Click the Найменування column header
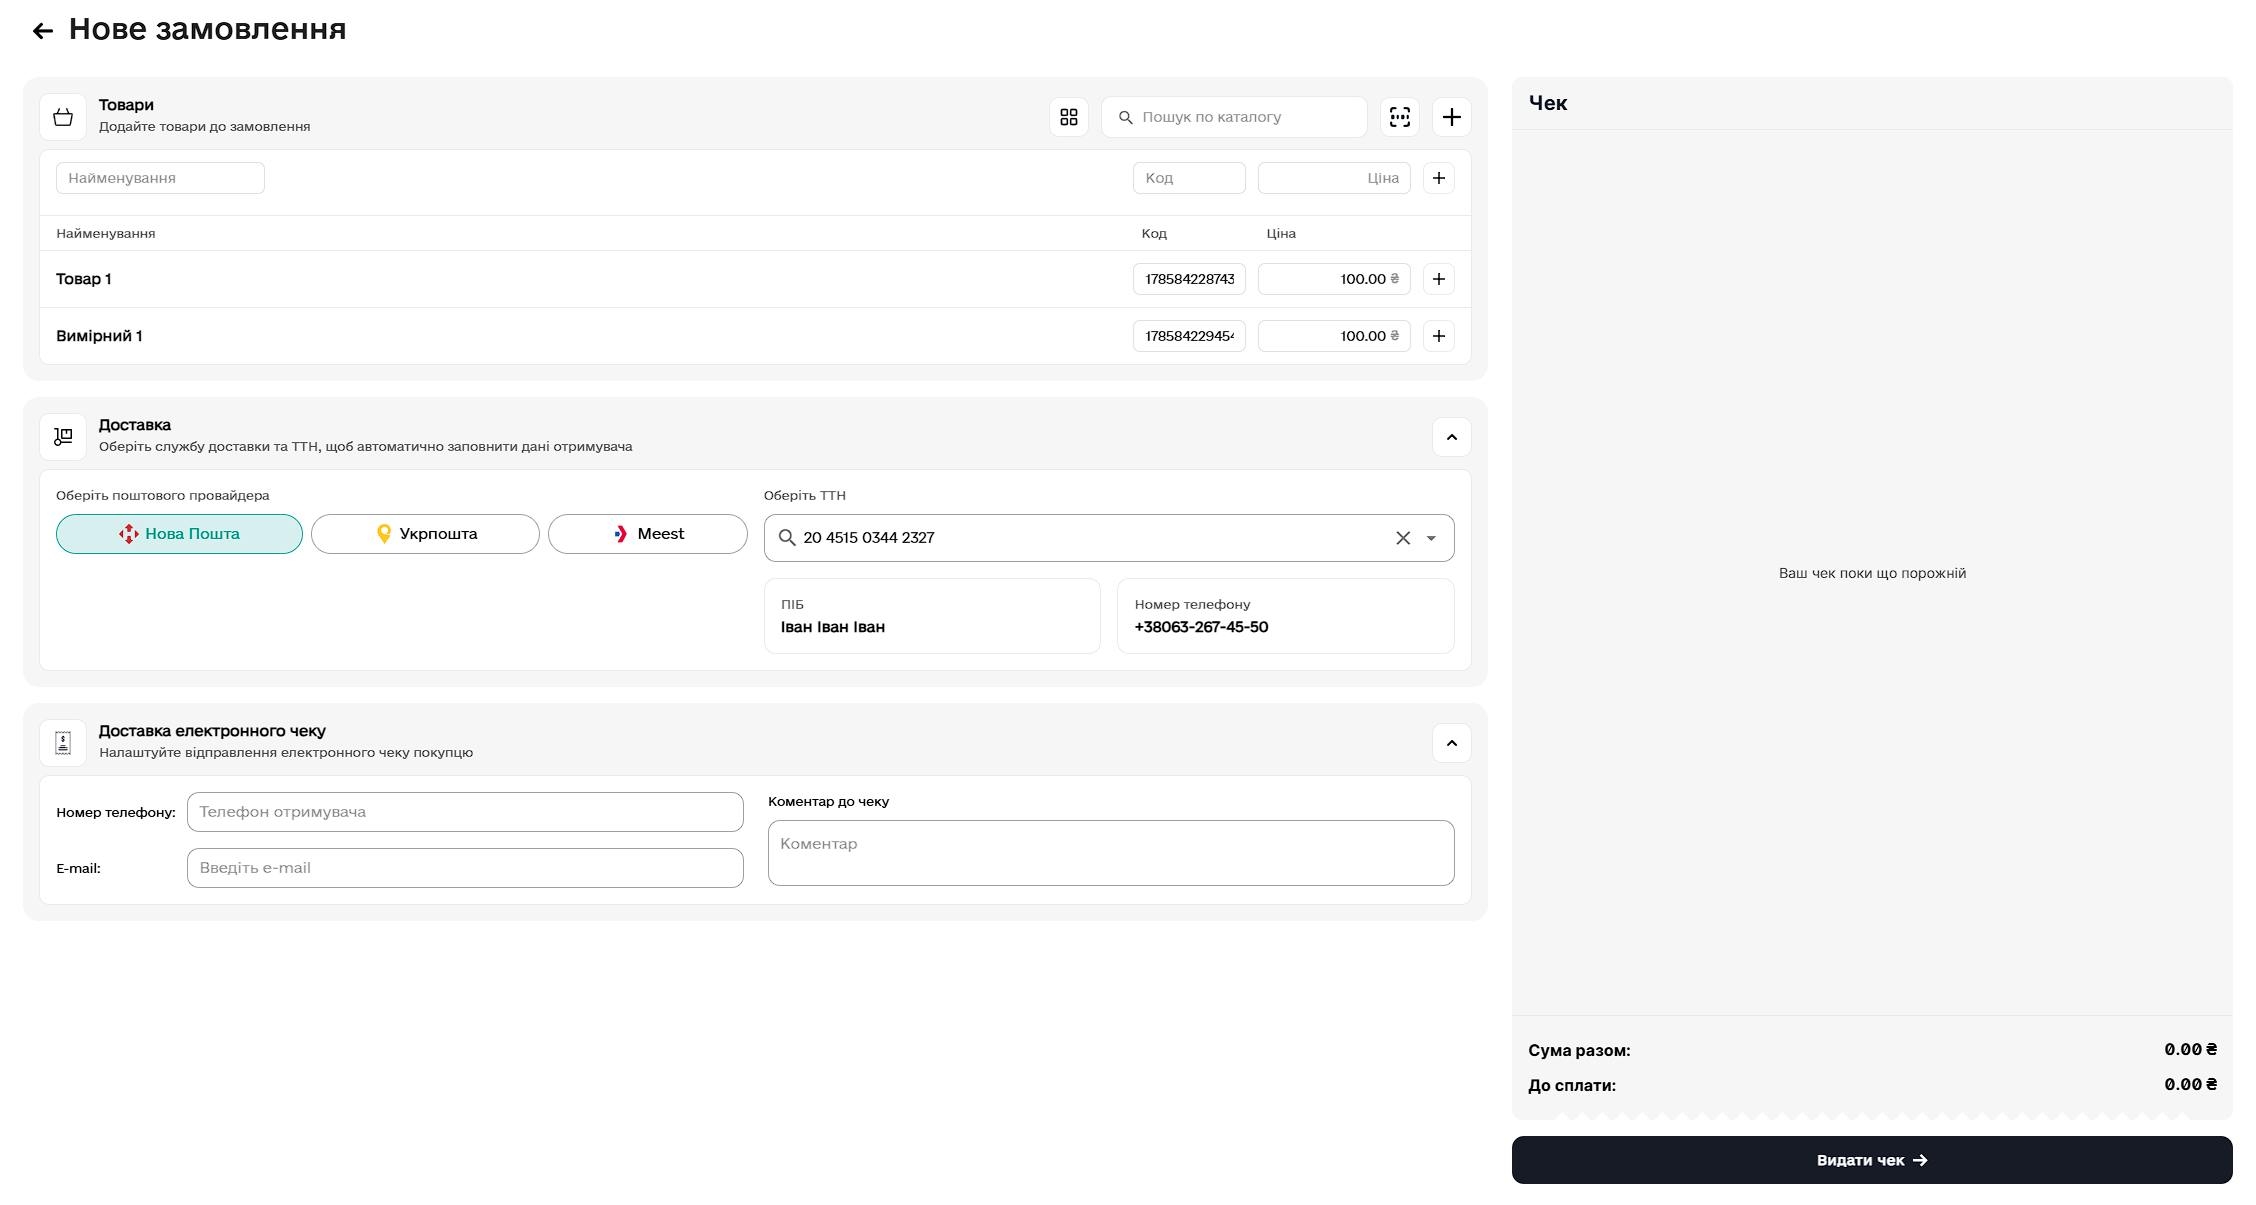The image size is (2256, 1205). click(106, 233)
